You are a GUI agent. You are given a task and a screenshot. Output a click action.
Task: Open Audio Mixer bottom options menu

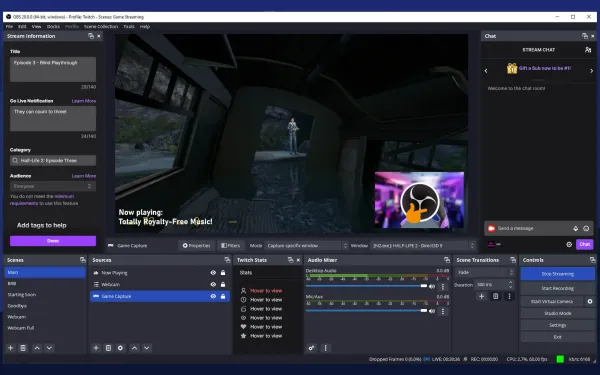click(x=326, y=348)
